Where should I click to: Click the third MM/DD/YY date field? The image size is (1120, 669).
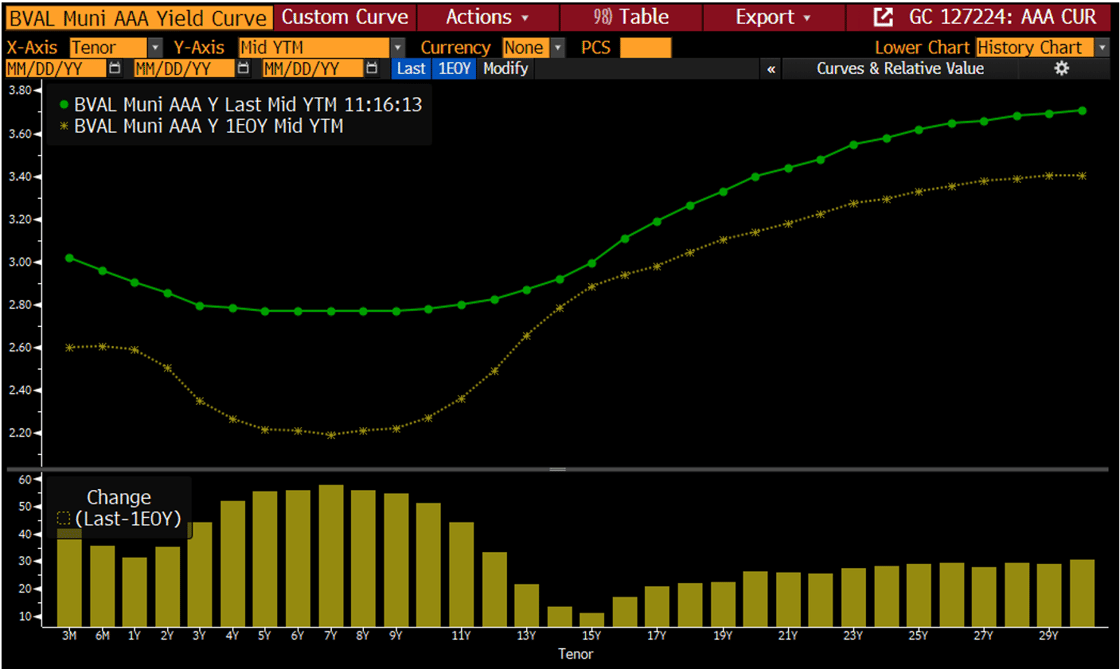[313, 69]
